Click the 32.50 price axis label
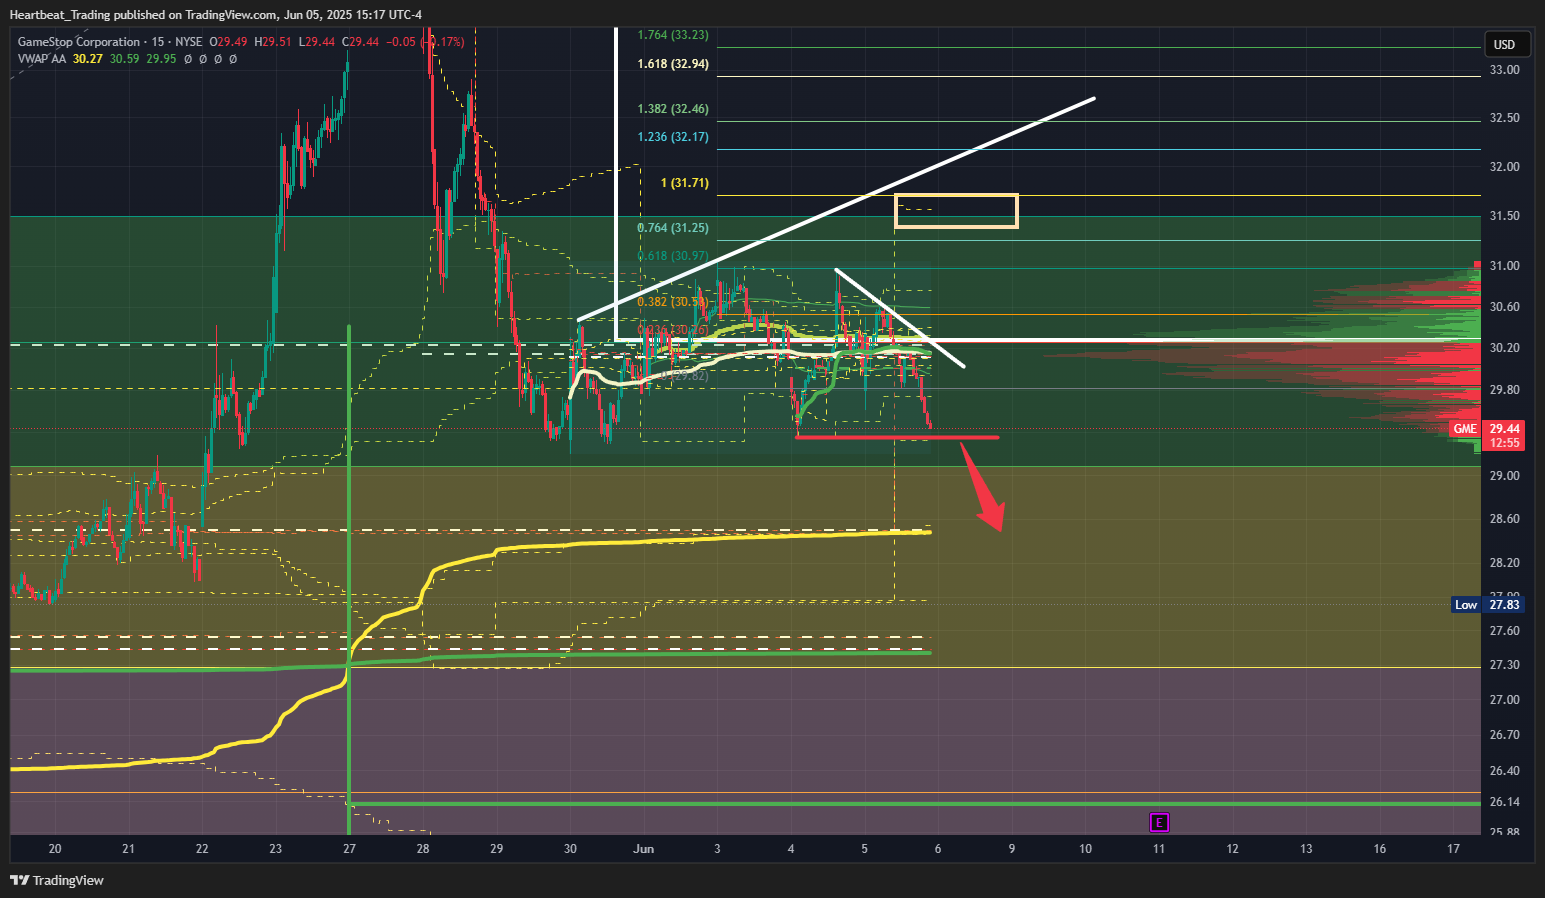 (x=1504, y=118)
